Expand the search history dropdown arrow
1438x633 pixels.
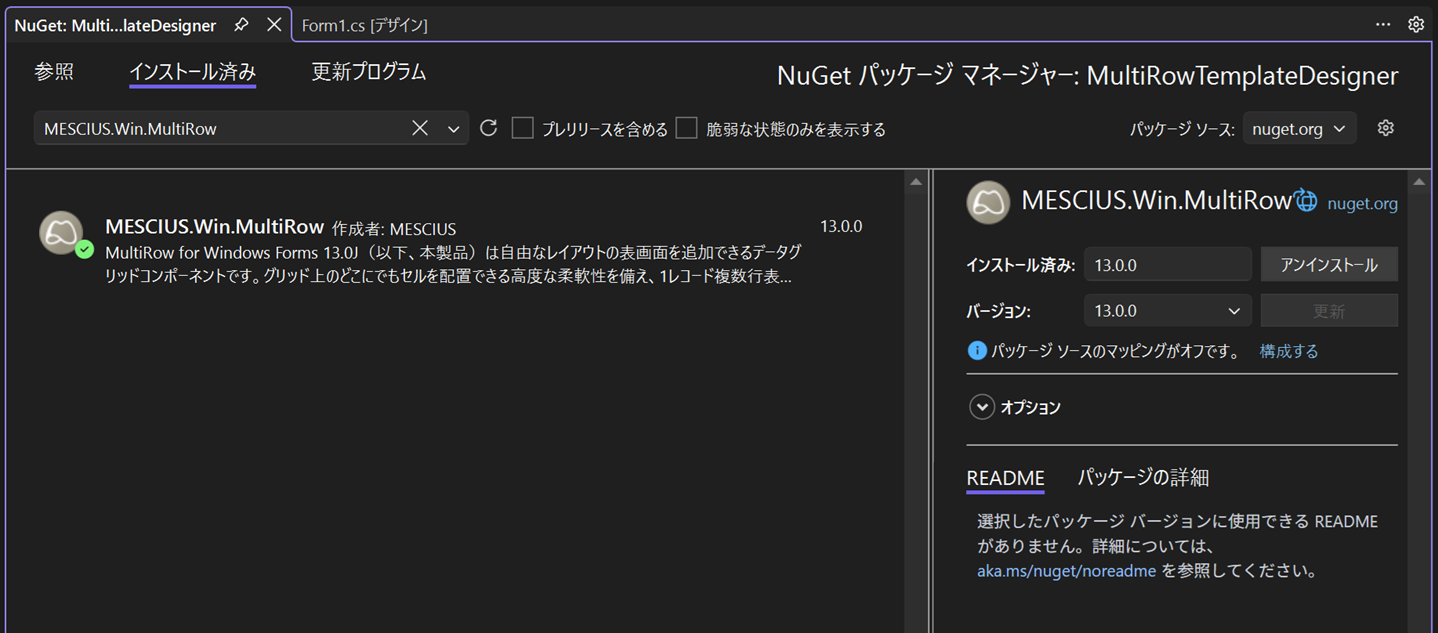coord(453,129)
